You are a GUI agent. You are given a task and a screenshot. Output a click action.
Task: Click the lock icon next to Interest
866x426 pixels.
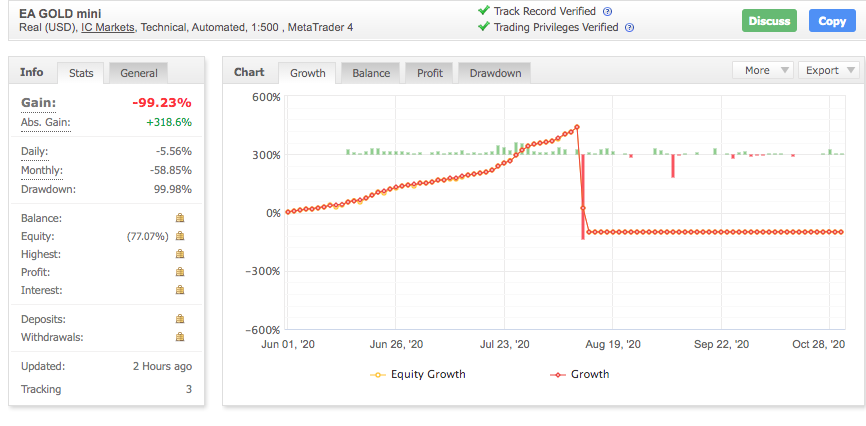[x=180, y=290]
